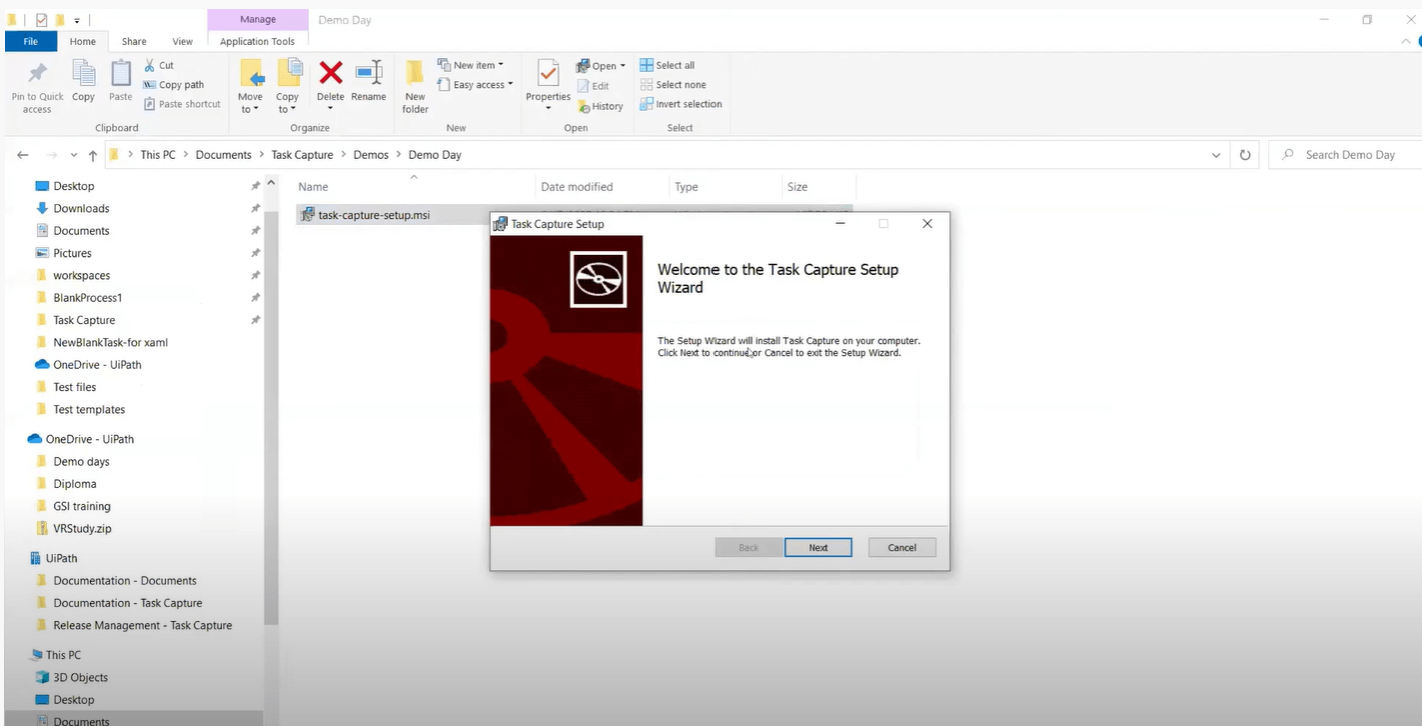The height and width of the screenshot is (726, 1422).
Task: Open the Move to menu
Action: point(251,86)
